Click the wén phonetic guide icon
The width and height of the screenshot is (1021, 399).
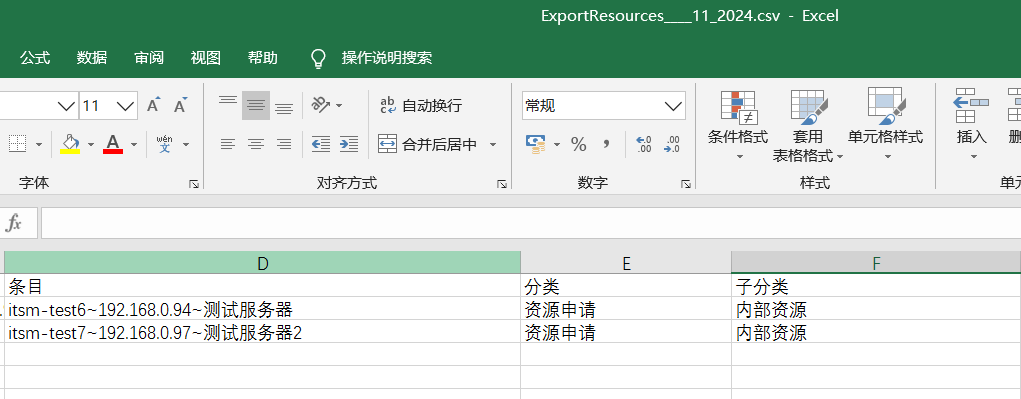point(165,143)
